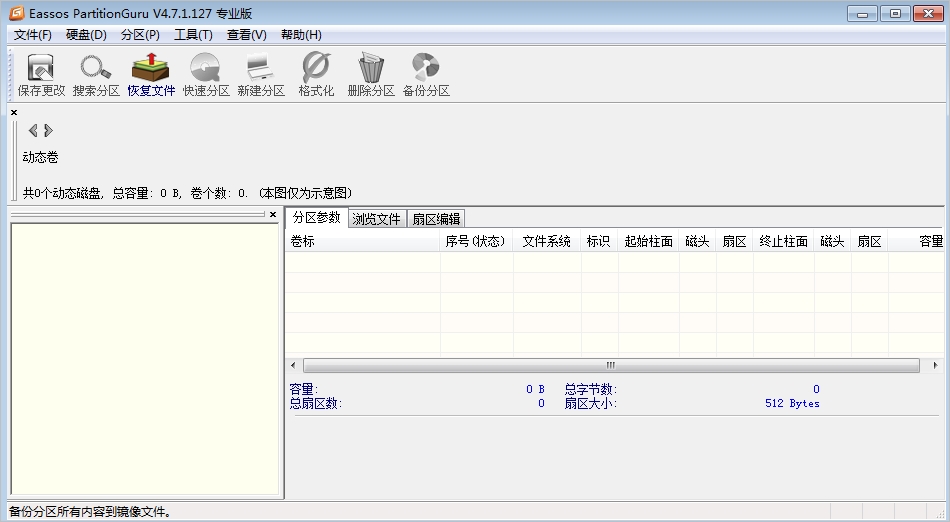The width and height of the screenshot is (950, 522).
Task: Click the 总字节数 label
Action: click(x=591, y=389)
